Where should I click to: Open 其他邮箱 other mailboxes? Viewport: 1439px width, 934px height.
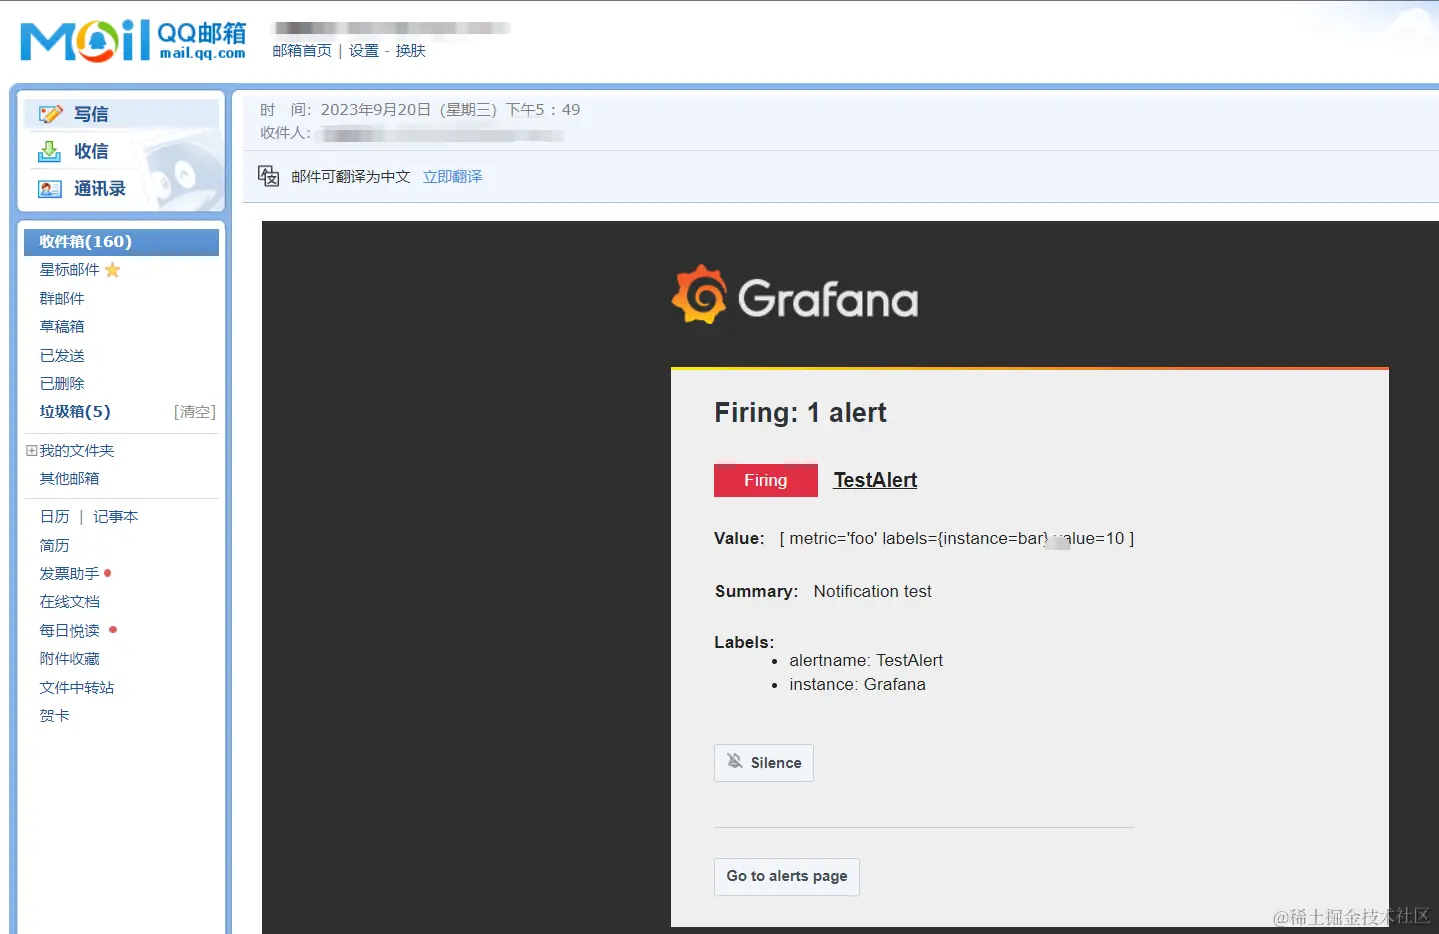point(69,478)
